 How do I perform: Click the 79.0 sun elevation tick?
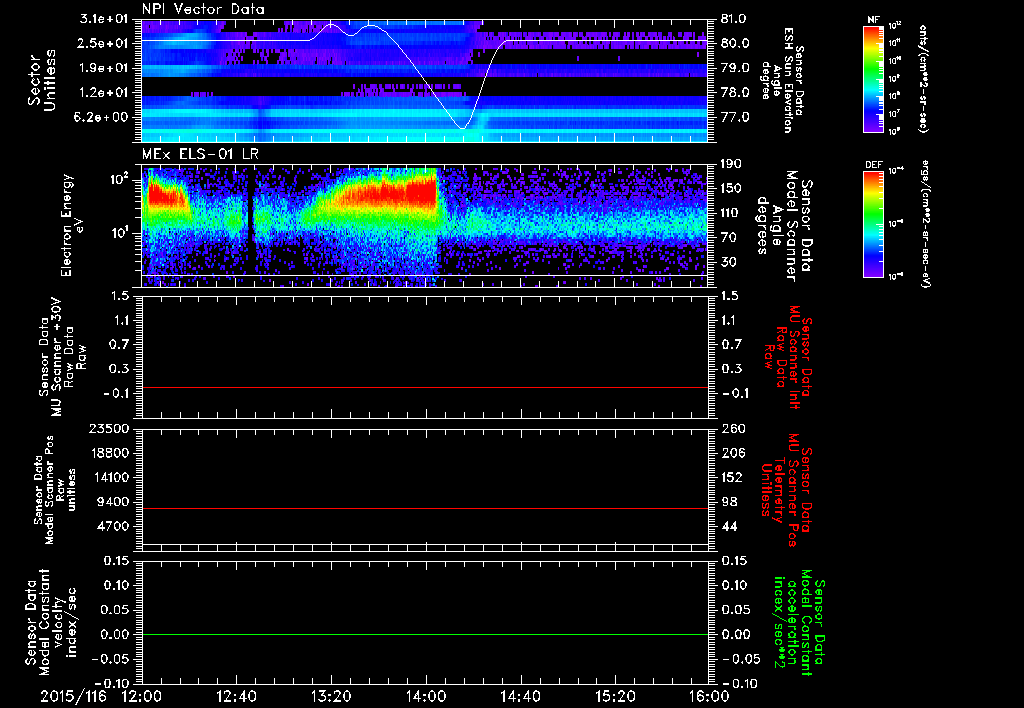[x=735, y=68]
